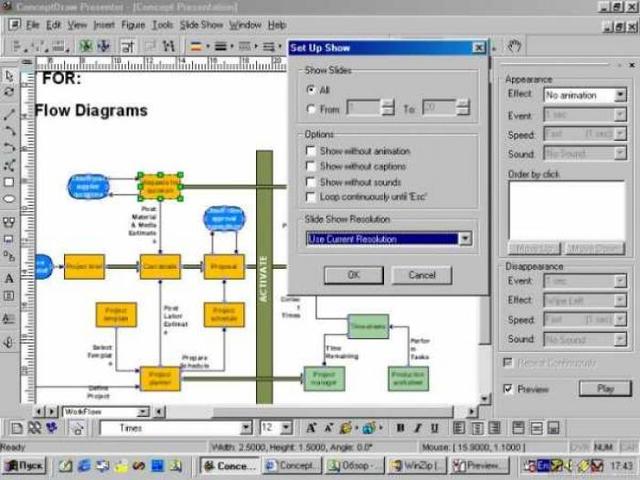Screen dimensions: 640x480
Task: Enable Loop continuously until Esc
Action: [x=311, y=197]
